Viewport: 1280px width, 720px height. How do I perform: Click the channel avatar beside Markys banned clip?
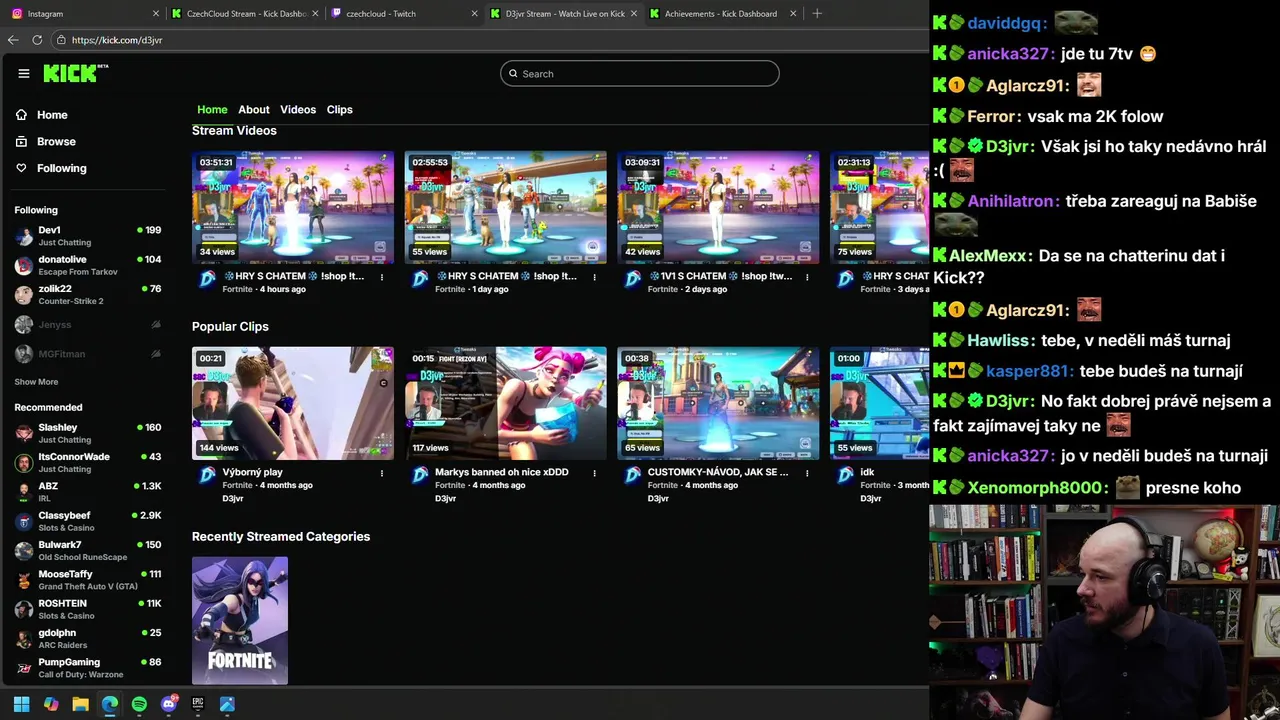coord(420,475)
